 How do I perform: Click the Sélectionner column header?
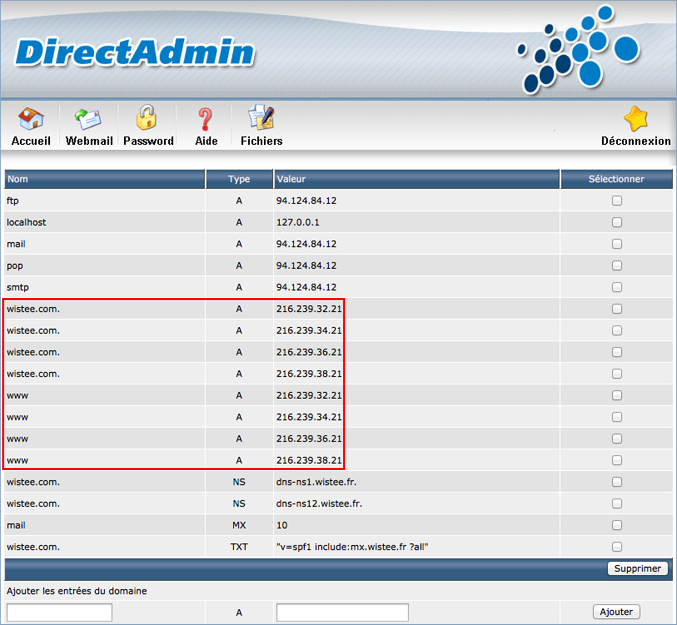tap(617, 179)
